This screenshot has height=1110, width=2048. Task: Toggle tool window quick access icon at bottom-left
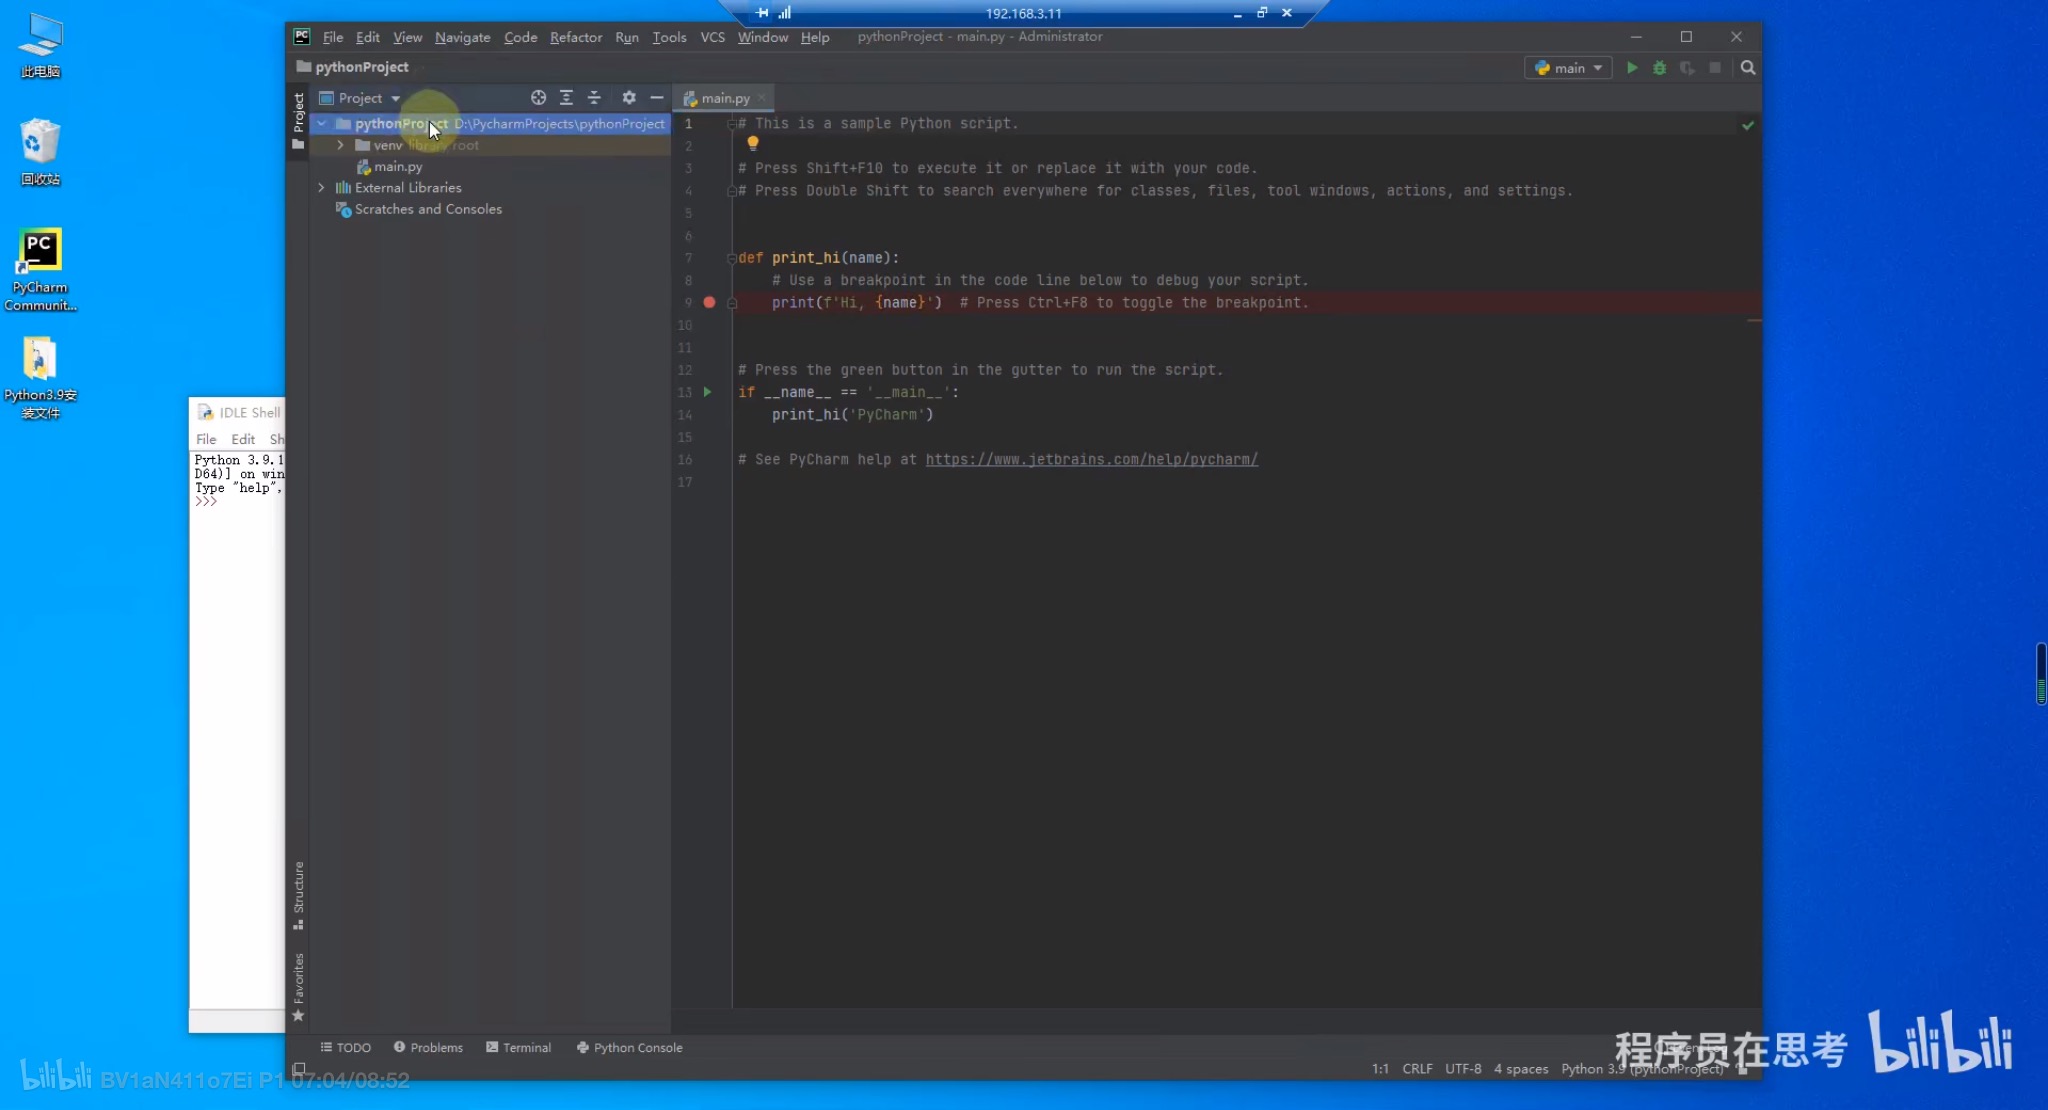[298, 1069]
